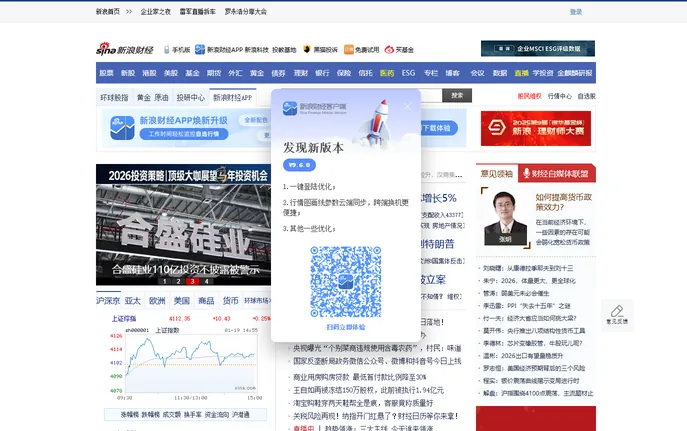This screenshot has height=431, width=687.
Task: Click the 免费试用 orange icon
Action: [x=348, y=49]
